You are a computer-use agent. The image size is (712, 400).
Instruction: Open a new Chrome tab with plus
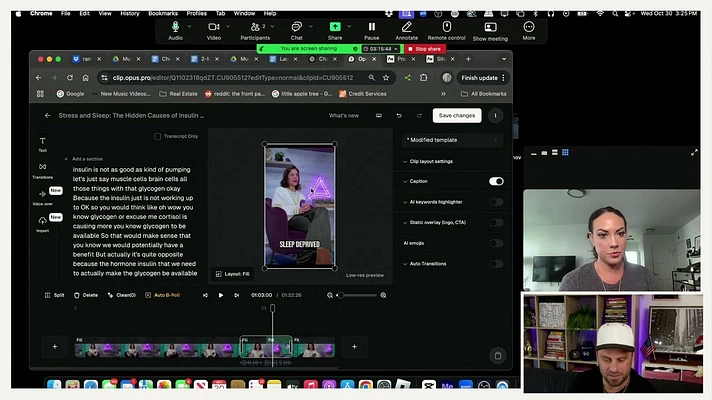pyautogui.click(x=468, y=59)
